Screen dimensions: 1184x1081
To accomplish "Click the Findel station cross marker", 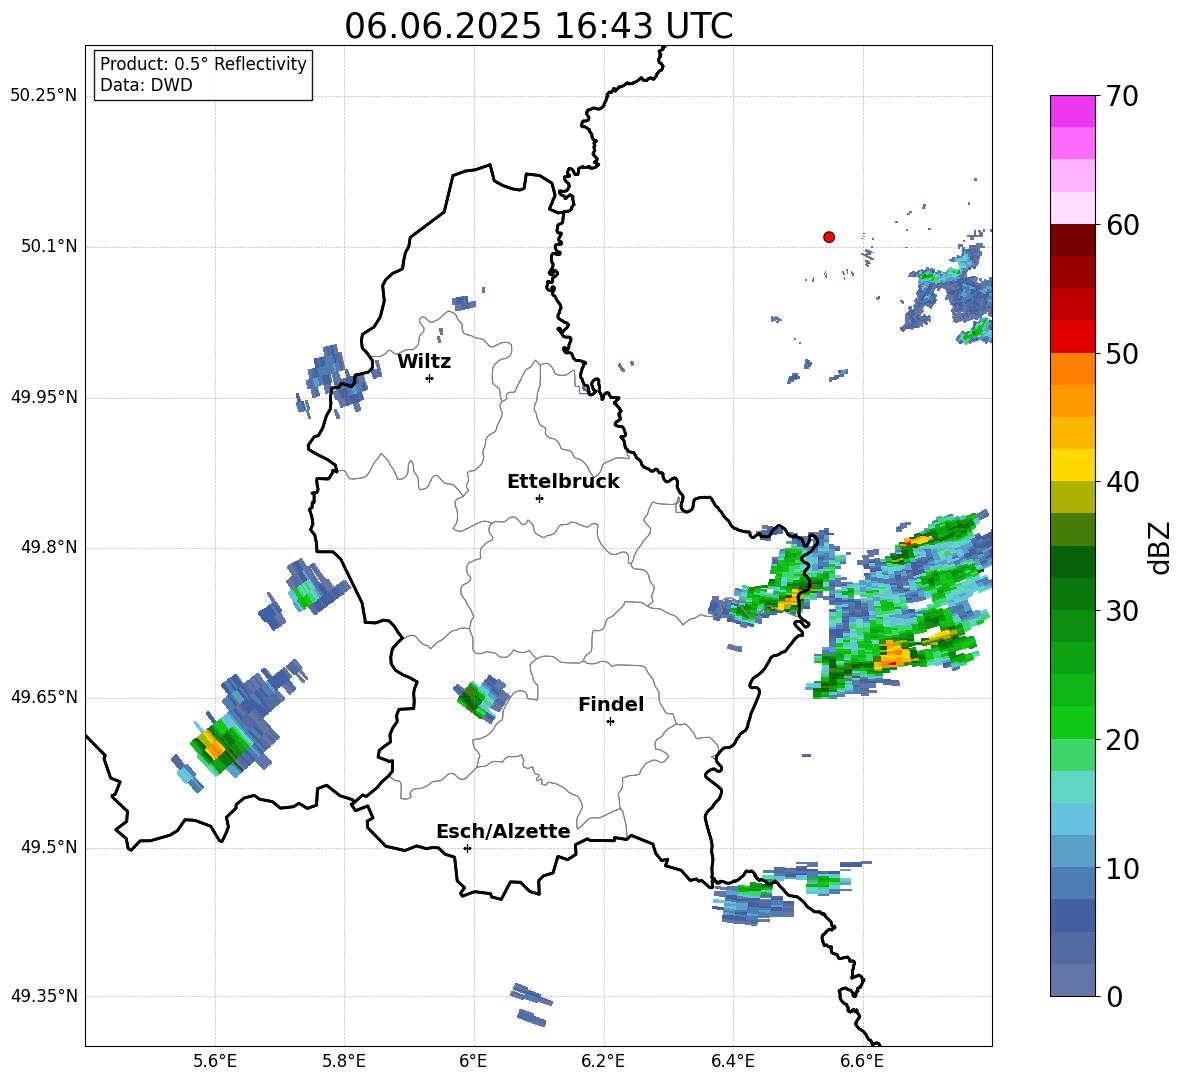I will 610,722.
